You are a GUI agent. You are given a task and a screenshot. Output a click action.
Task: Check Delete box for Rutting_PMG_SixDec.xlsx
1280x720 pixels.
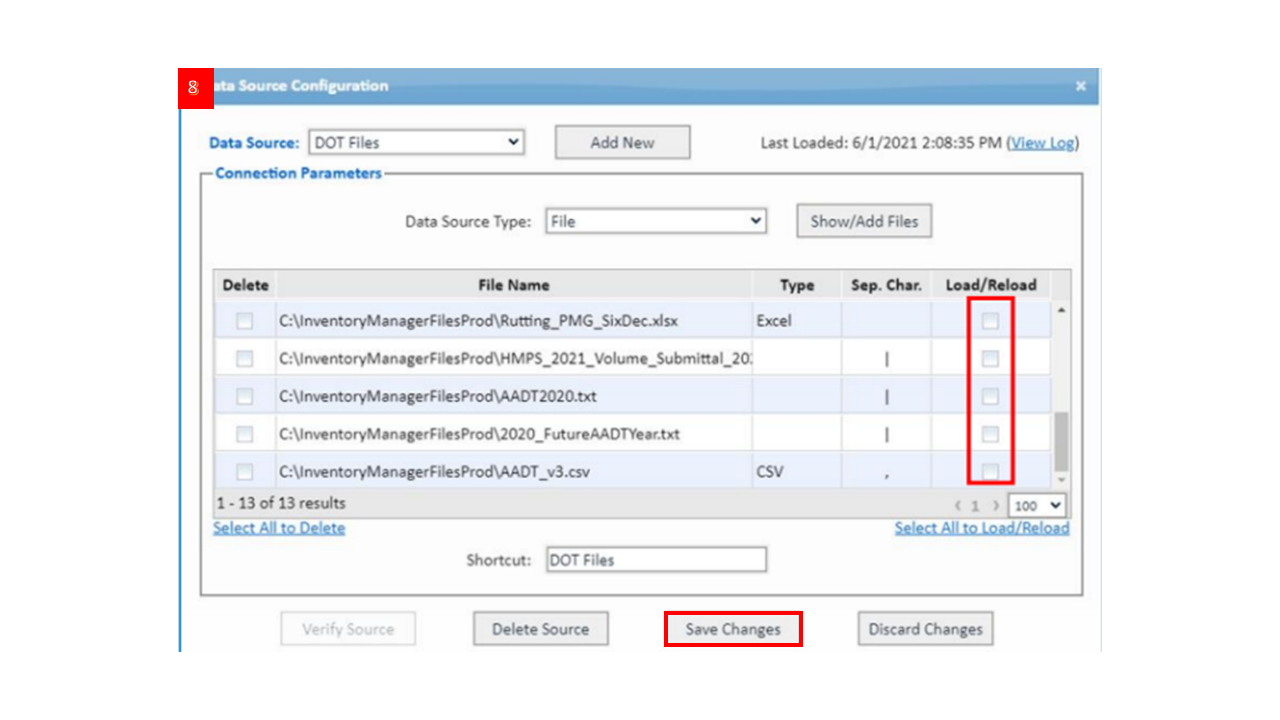[x=244, y=321]
